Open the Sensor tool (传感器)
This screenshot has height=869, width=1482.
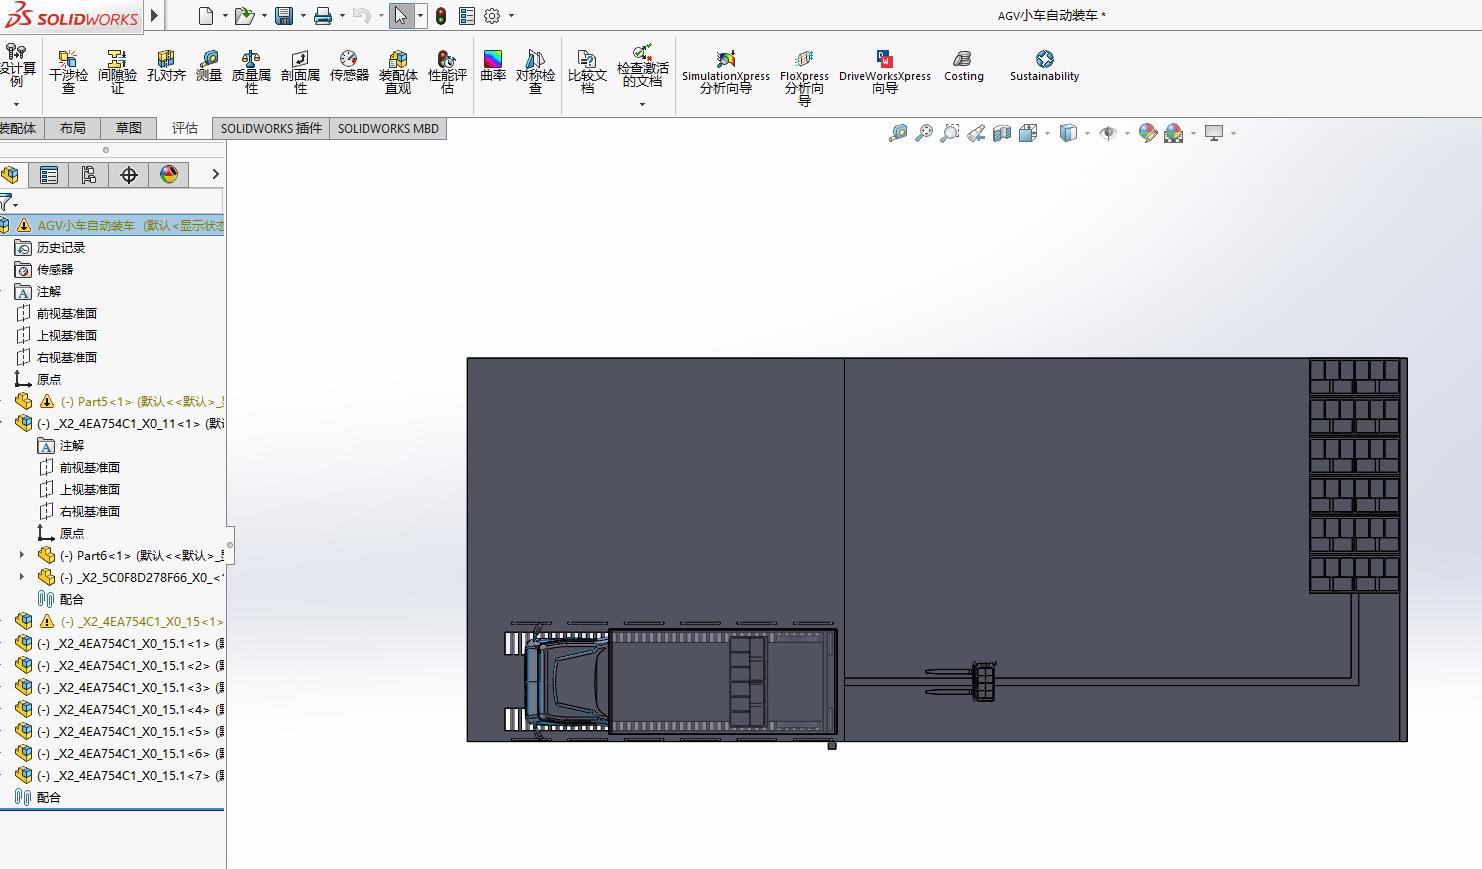click(x=349, y=67)
